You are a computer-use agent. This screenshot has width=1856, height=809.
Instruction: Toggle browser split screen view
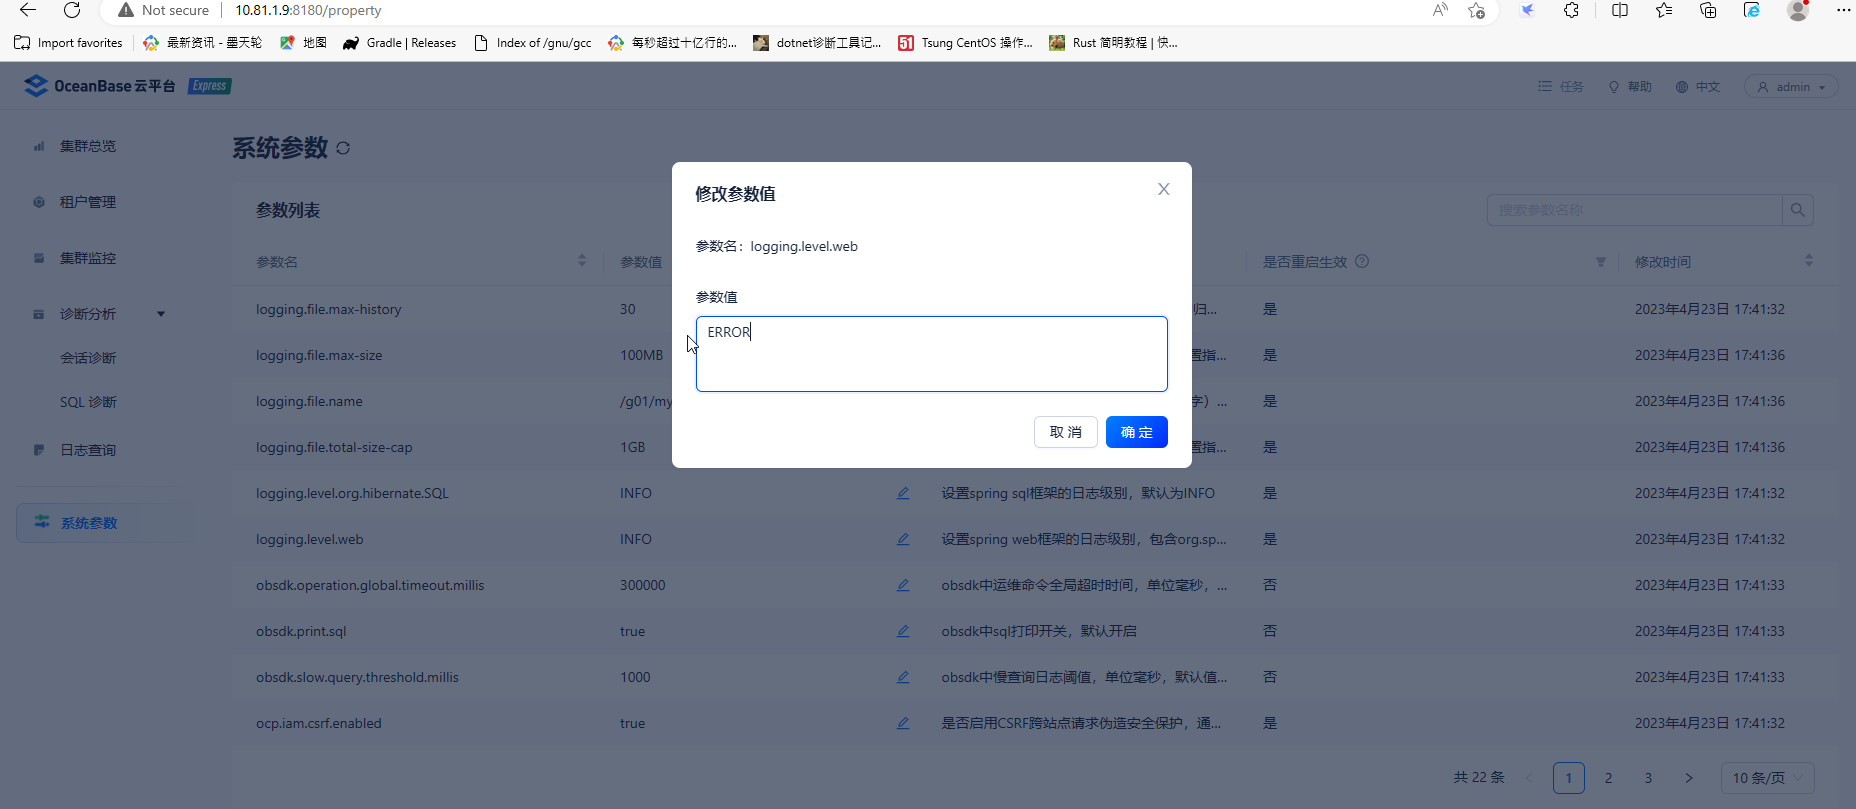click(1620, 10)
